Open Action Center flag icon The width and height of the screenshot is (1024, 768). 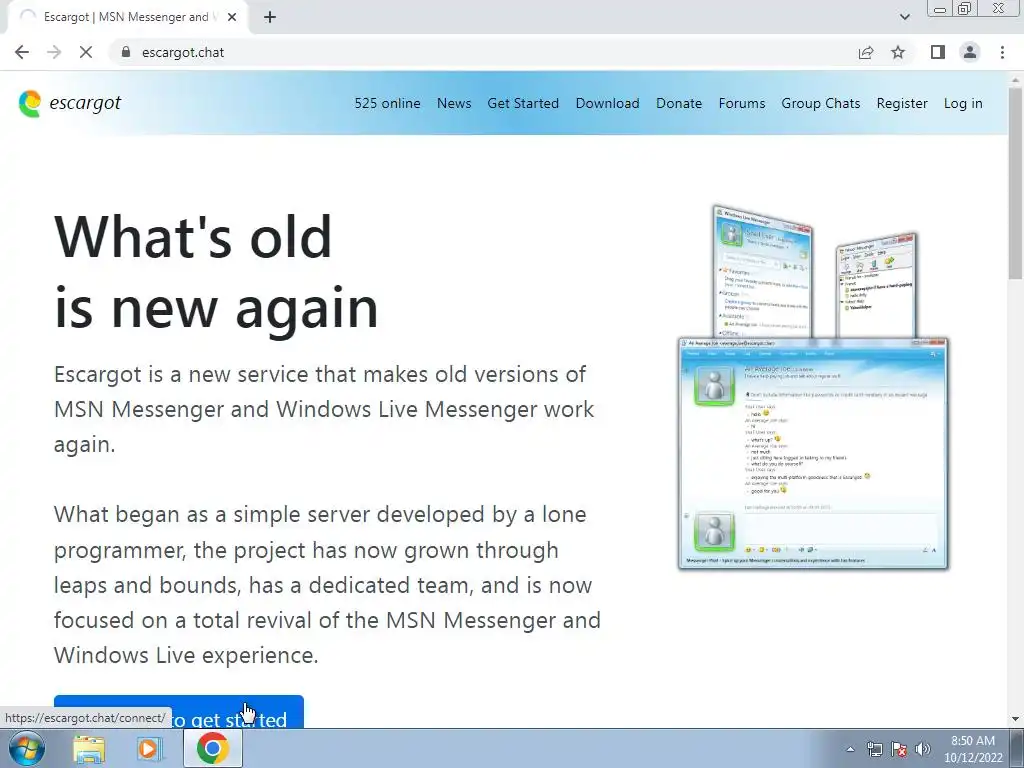click(899, 749)
